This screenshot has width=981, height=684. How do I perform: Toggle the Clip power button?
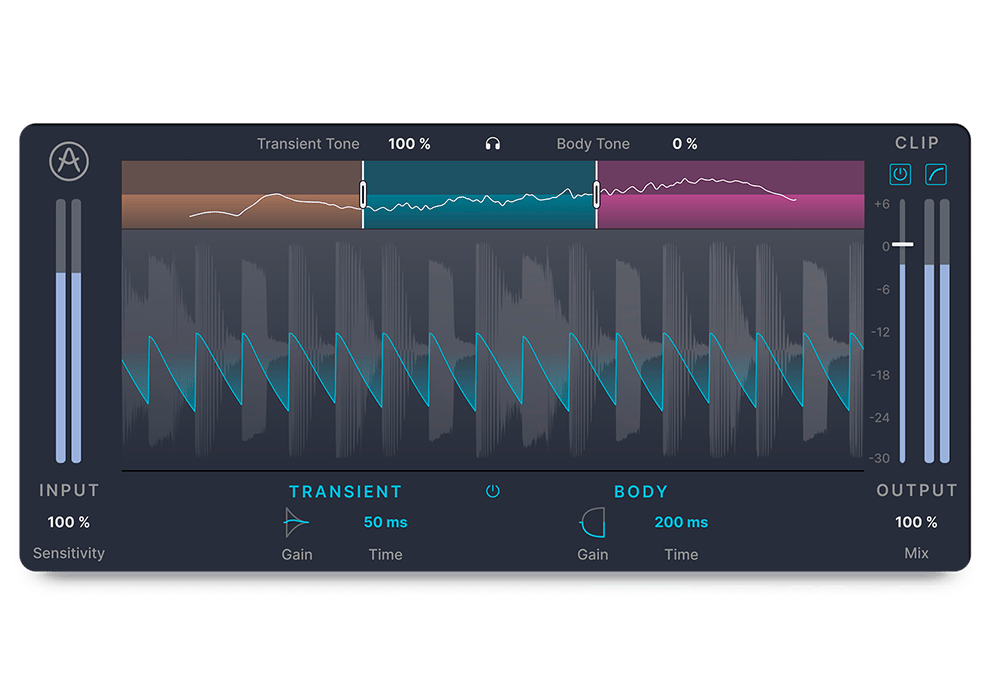pyautogui.click(x=900, y=174)
